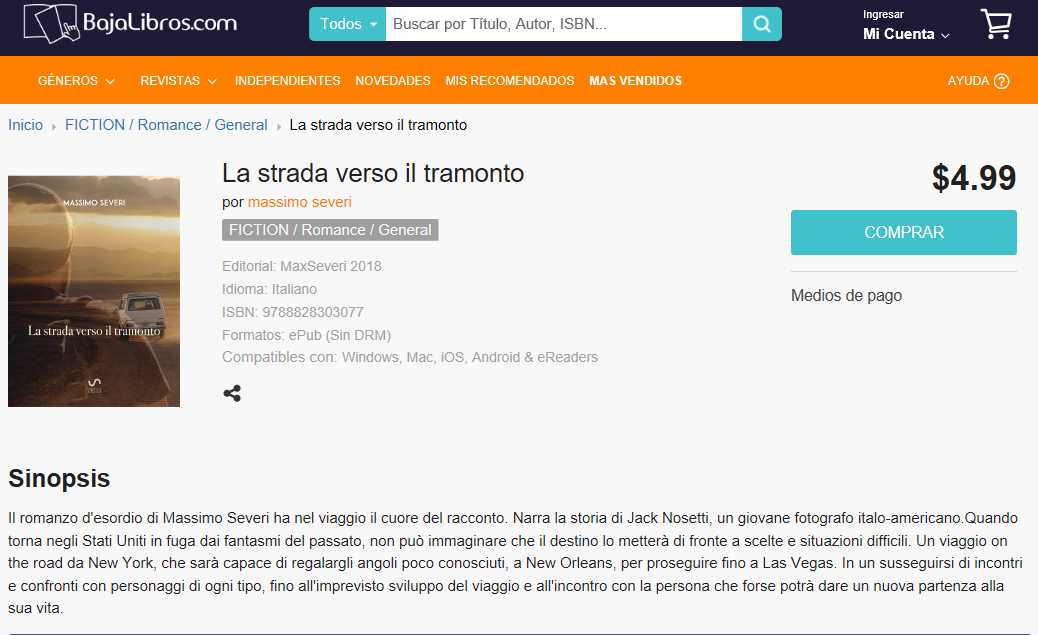This screenshot has width=1038, height=635.
Task: Click the book cover thumbnail
Action: click(x=94, y=291)
